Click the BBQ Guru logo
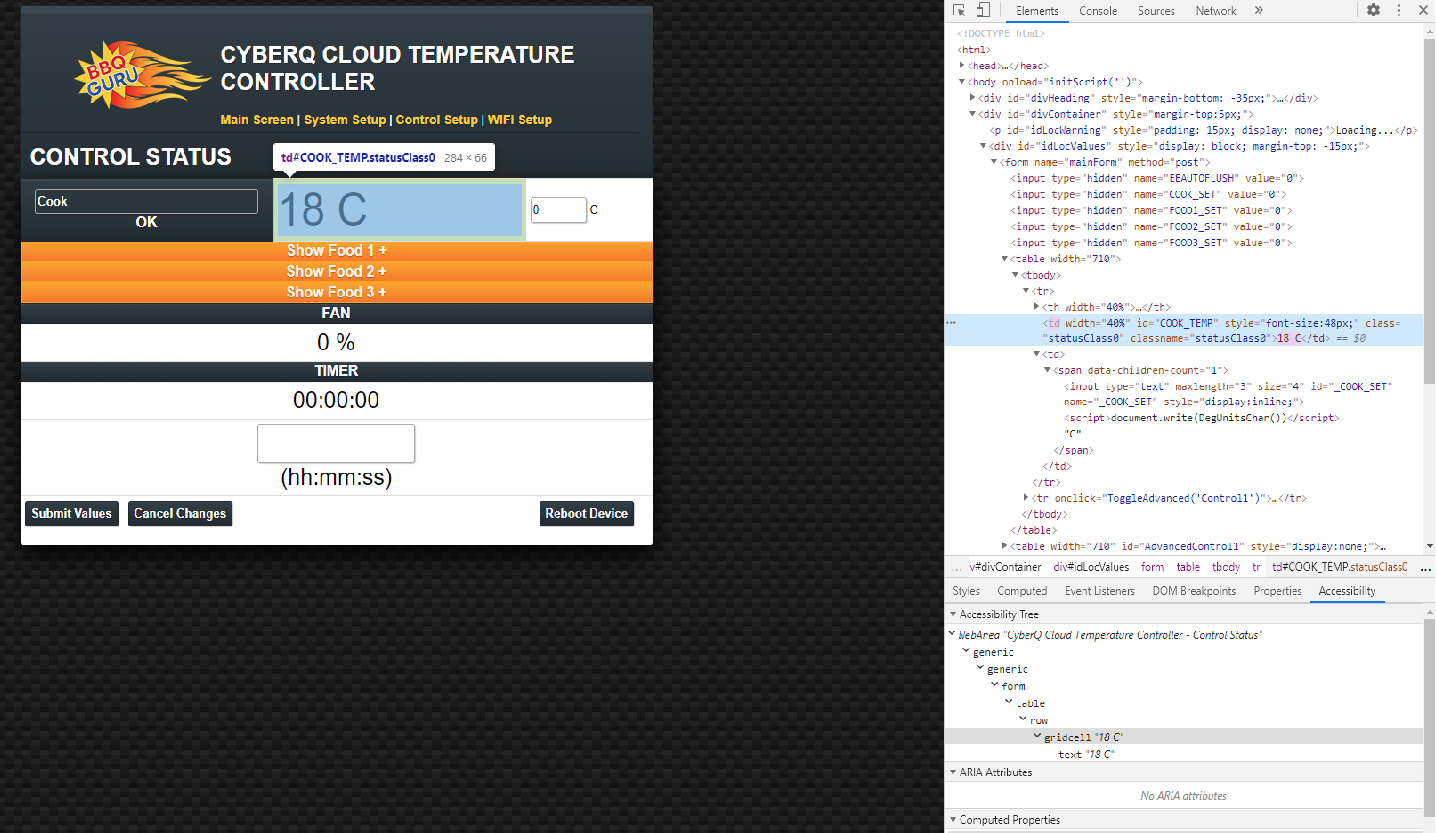The height and width of the screenshot is (833, 1437). tap(140, 76)
